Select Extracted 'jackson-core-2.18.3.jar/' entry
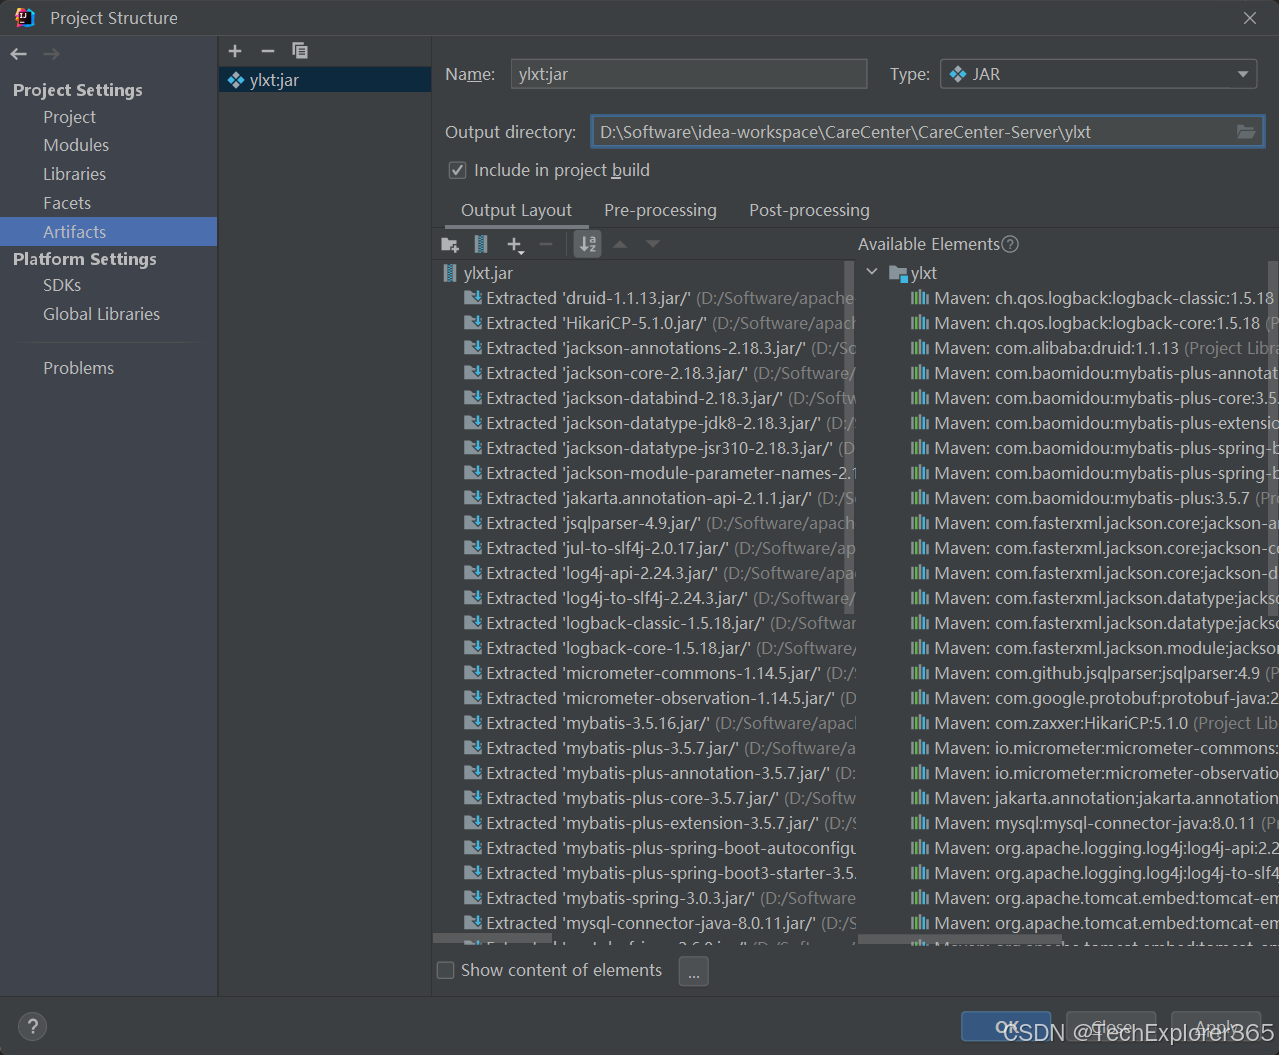Image resolution: width=1279 pixels, height=1055 pixels. point(659,373)
